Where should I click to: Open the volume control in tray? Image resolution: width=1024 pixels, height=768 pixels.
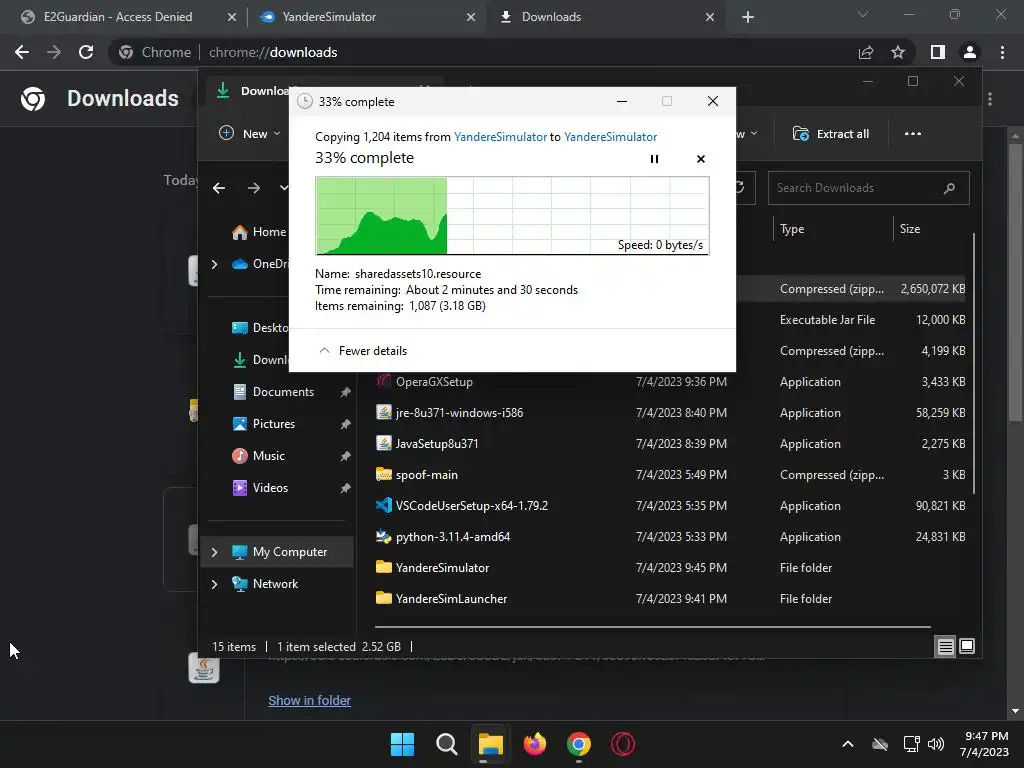coord(936,744)
